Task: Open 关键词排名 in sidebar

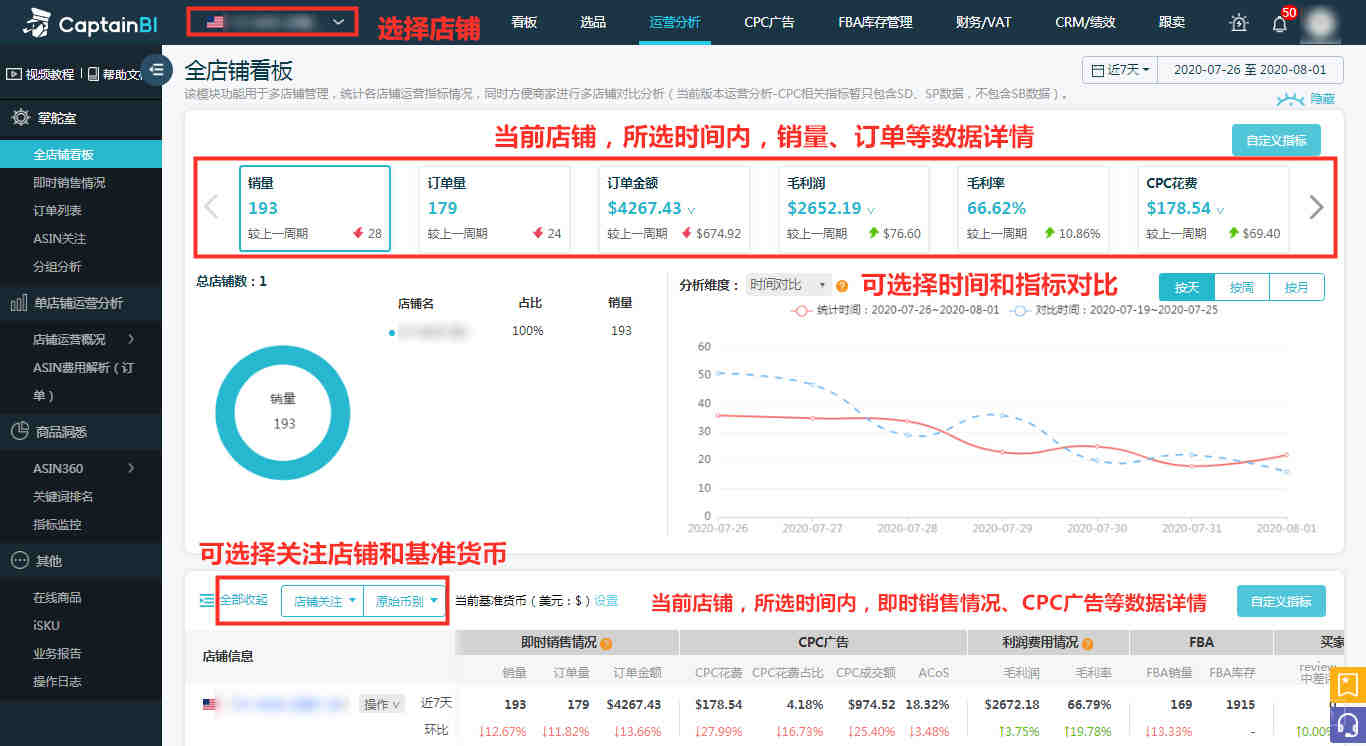Action: click(63, 497)
